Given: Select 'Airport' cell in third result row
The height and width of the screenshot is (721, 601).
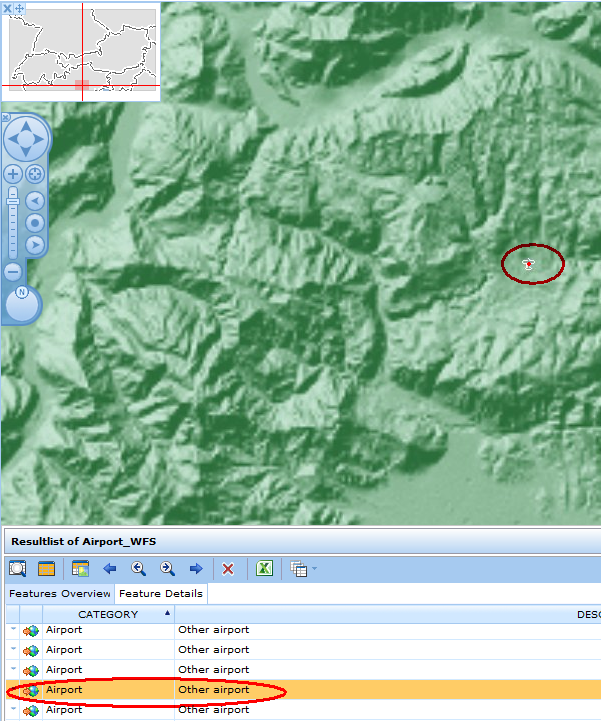Looking at the screenshot, I should tap(109, 670).
